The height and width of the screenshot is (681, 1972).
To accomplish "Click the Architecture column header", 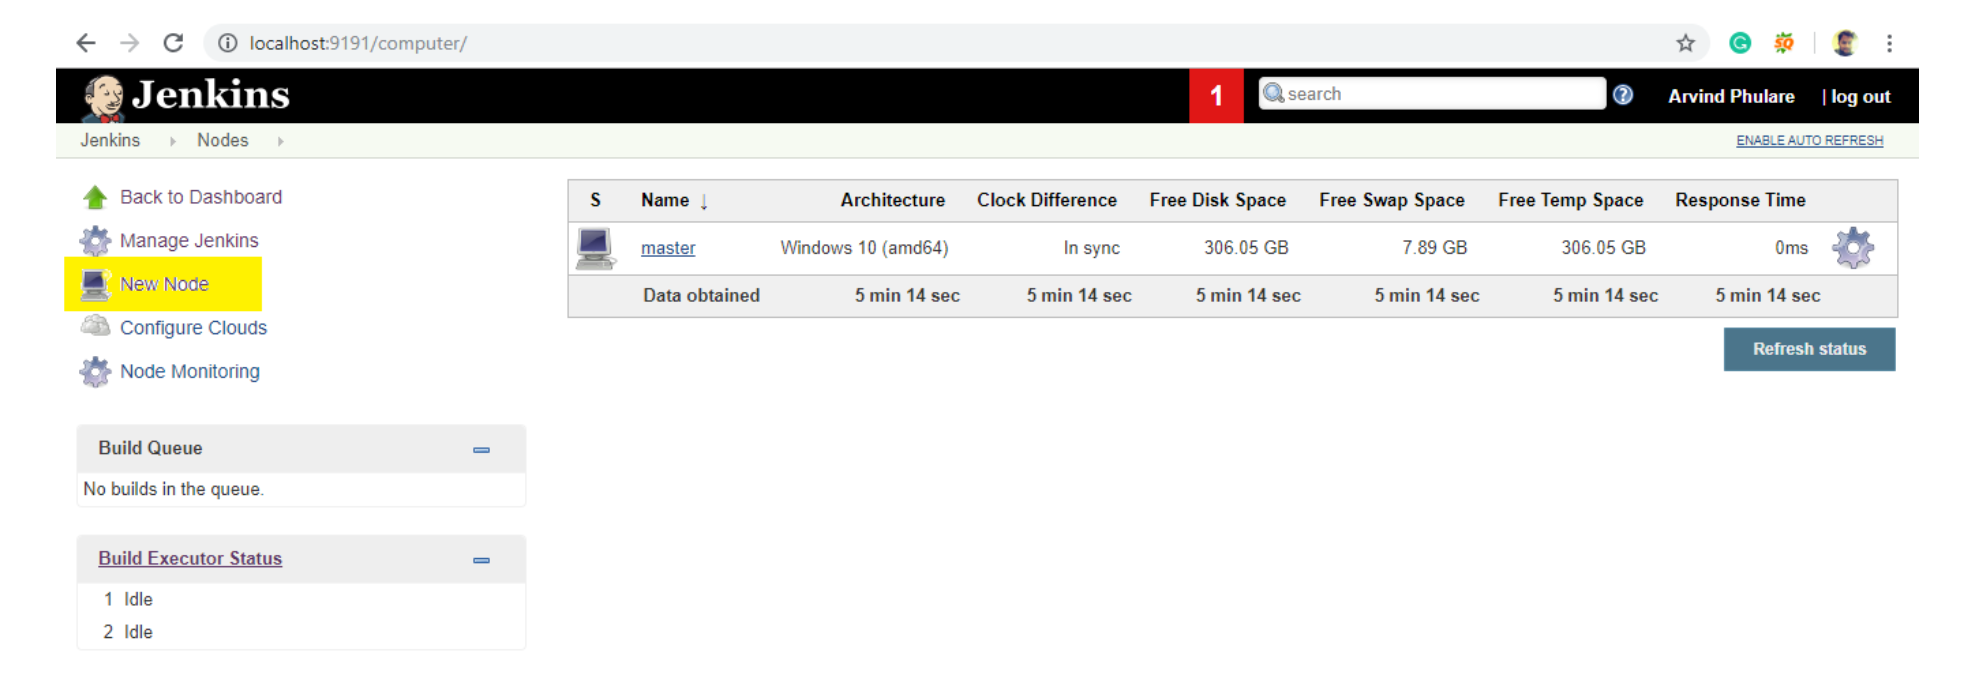I will (x=892, y=200).
